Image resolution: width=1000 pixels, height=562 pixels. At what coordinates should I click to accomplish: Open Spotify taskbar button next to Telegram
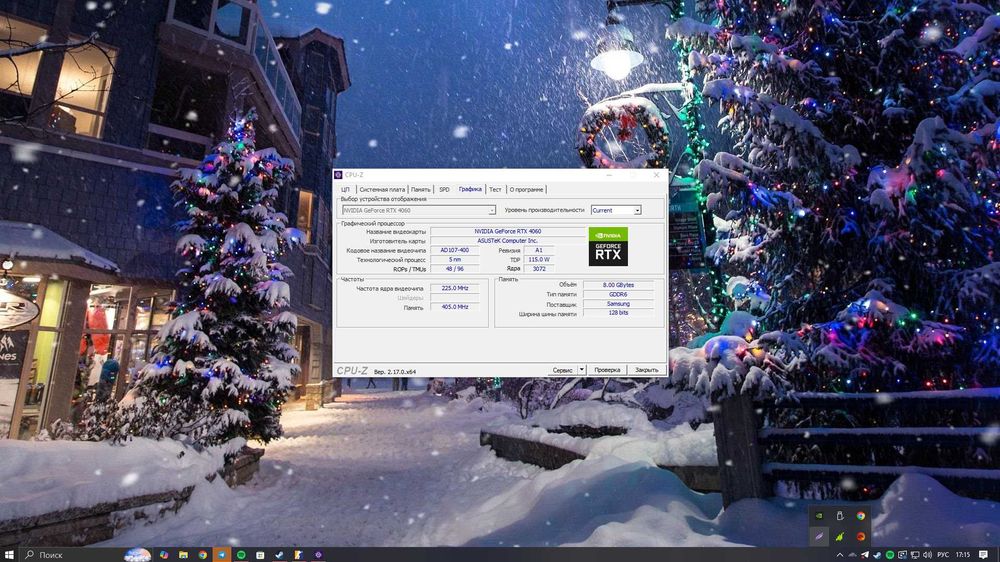241,555
